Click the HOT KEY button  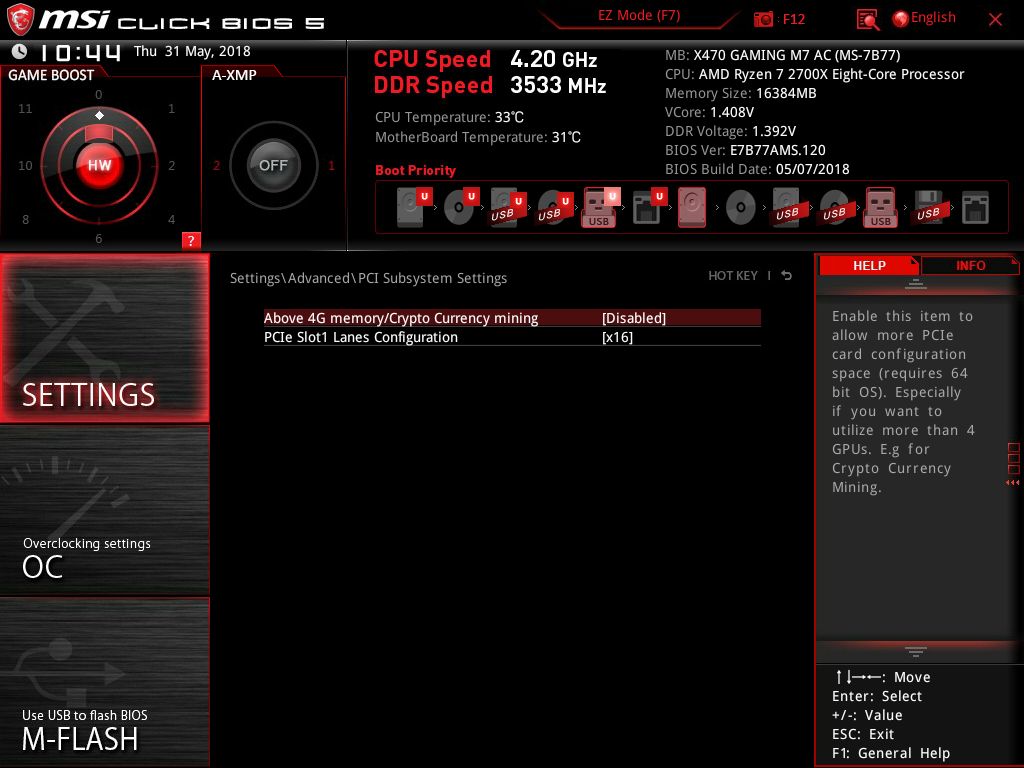[733, 276]
